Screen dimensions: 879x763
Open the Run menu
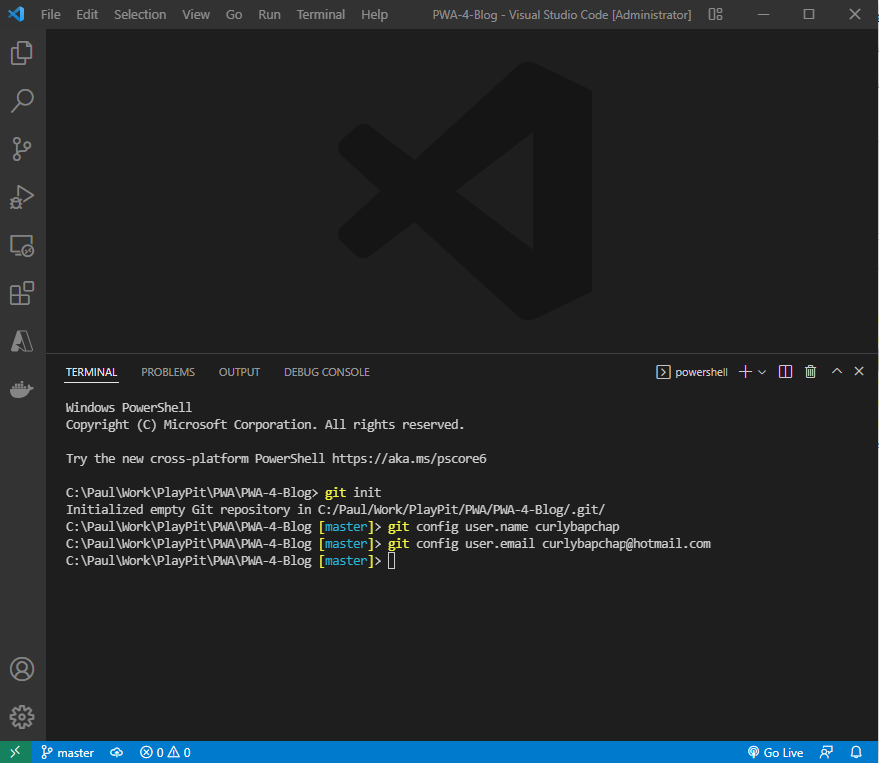pyautogui.click(x=268, y=14)
